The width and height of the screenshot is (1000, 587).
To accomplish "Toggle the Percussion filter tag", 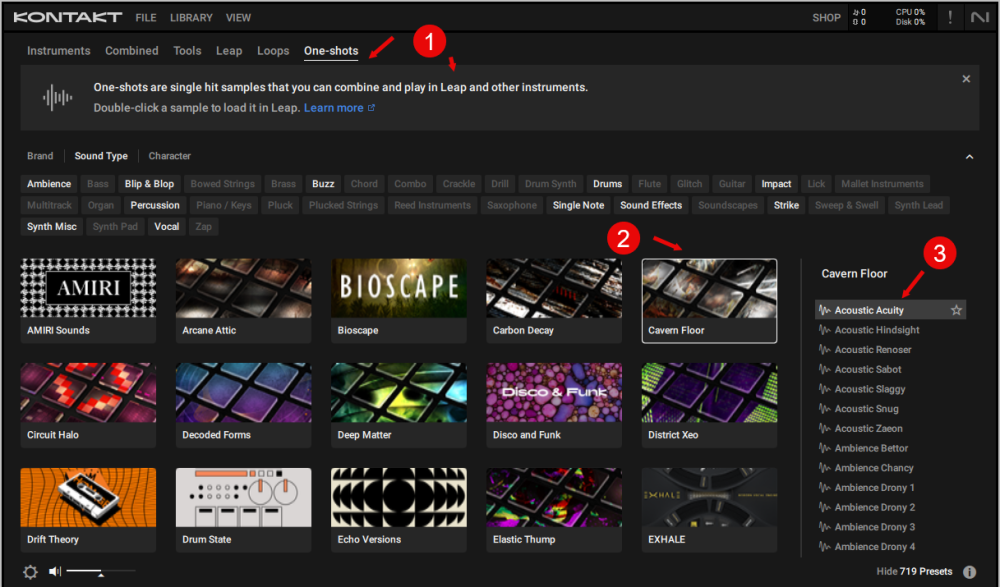I will click(155, 205).
